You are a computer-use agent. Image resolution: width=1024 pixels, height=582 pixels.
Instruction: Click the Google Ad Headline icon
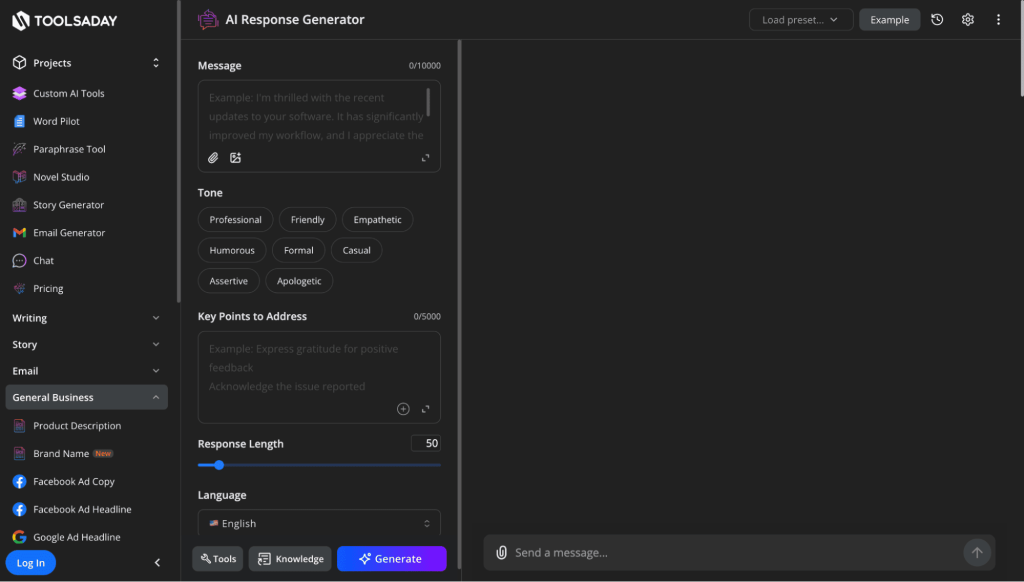pyautogui.click(x=20, y=537)
